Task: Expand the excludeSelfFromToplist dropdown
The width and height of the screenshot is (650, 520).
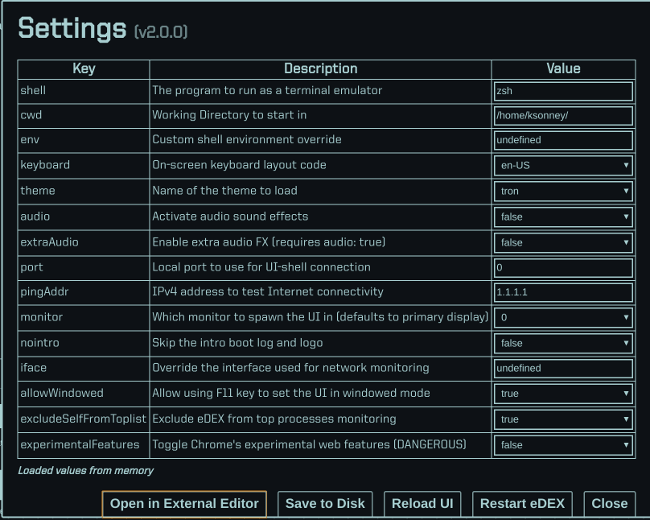Action: point(563,419)
